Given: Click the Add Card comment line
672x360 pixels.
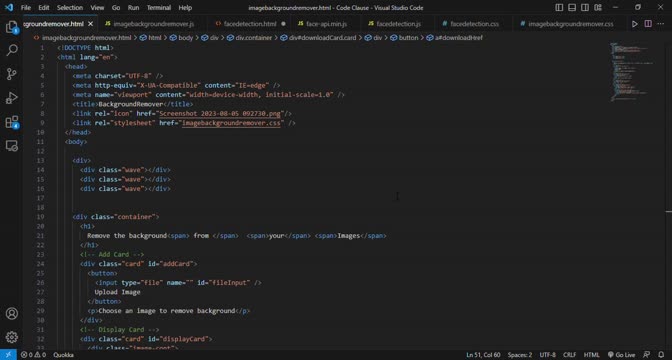Looking at the screenshot, I should tap(112, 255).
